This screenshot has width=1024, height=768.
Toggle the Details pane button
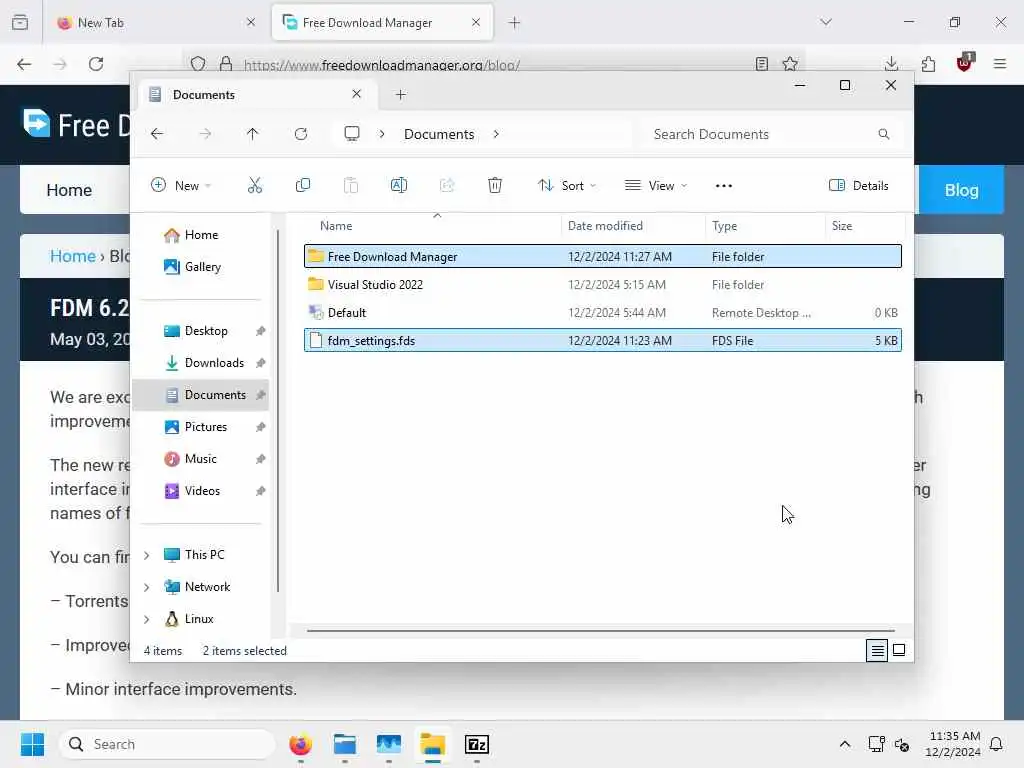pos(858,185)
